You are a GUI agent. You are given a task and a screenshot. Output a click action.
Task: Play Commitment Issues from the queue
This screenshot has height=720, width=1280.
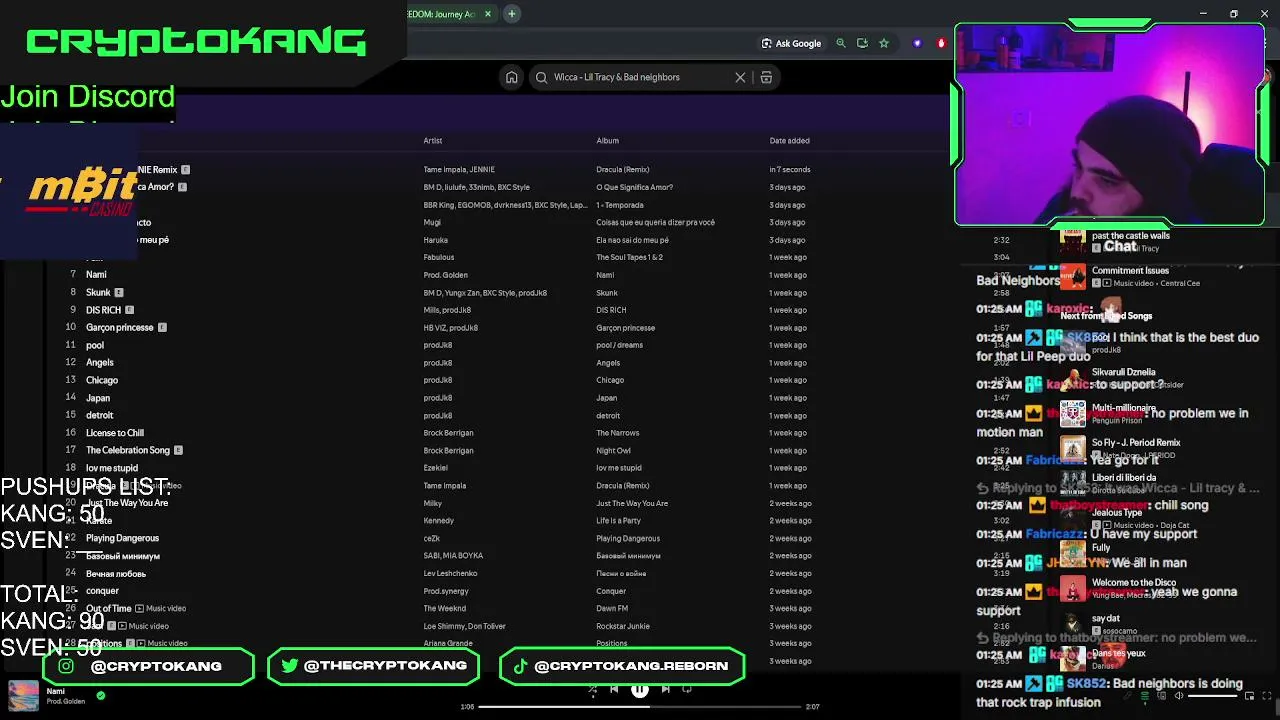[x=1130, y=270]
